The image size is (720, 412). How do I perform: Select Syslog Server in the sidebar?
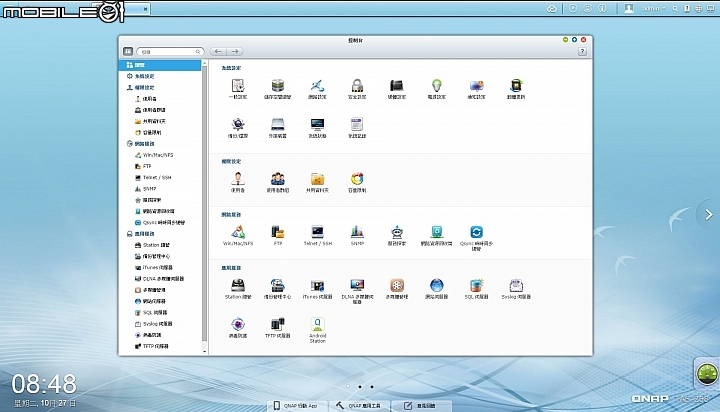click(x=153, y=324)
